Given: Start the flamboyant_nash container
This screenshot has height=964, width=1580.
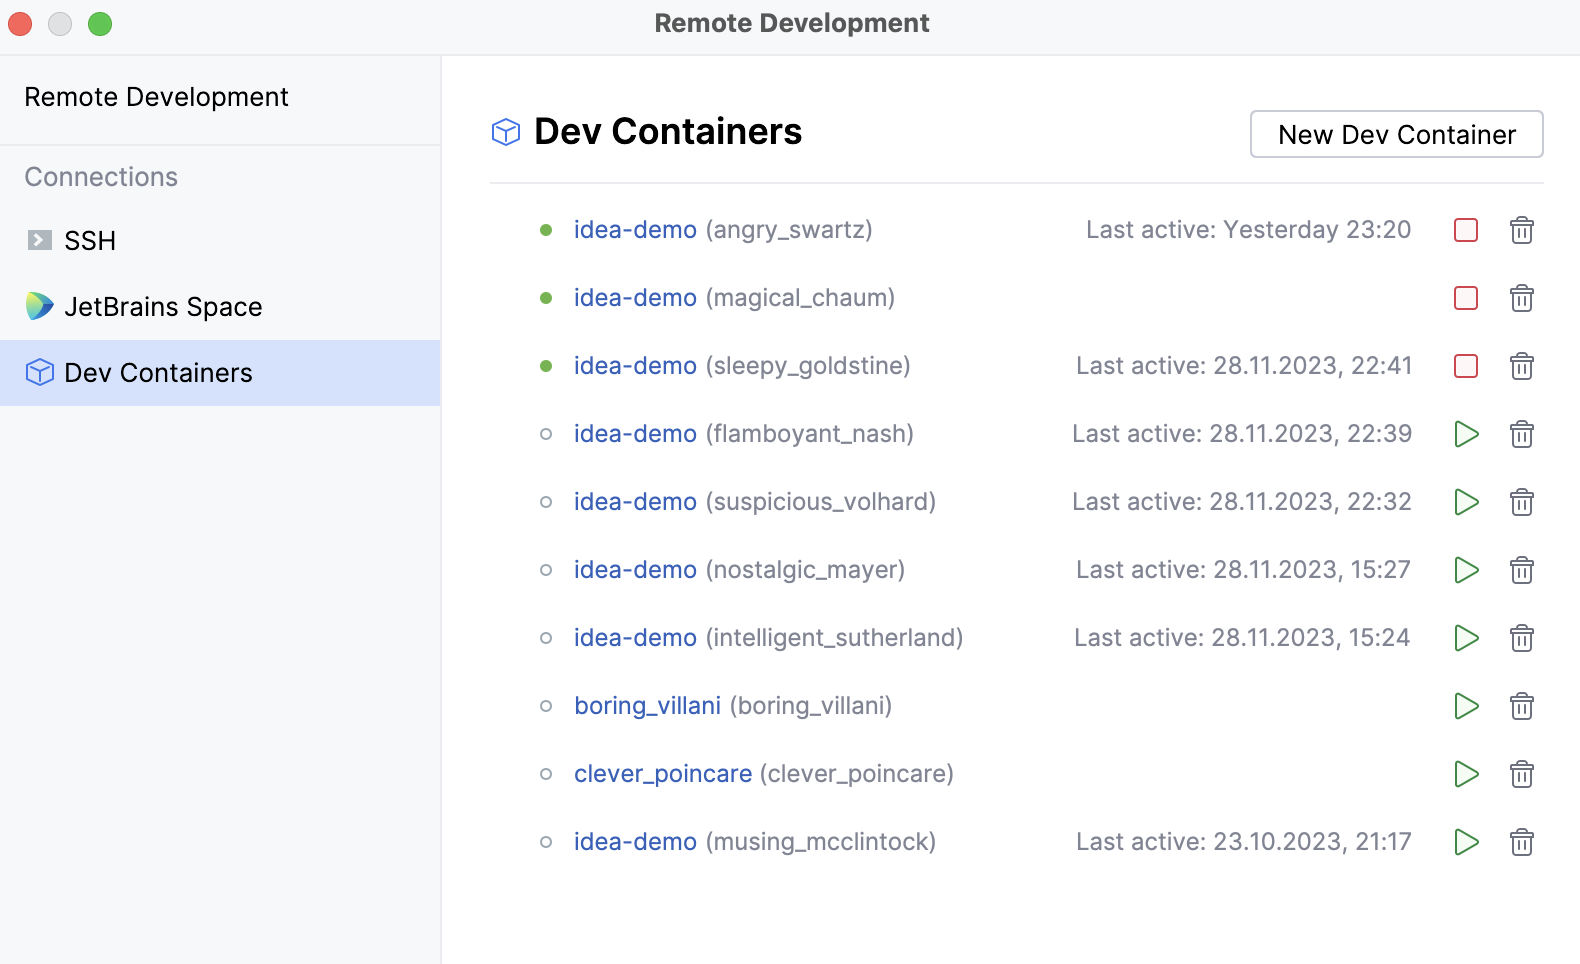Looking at the screenshot, I should click(x=1466, y=434).
